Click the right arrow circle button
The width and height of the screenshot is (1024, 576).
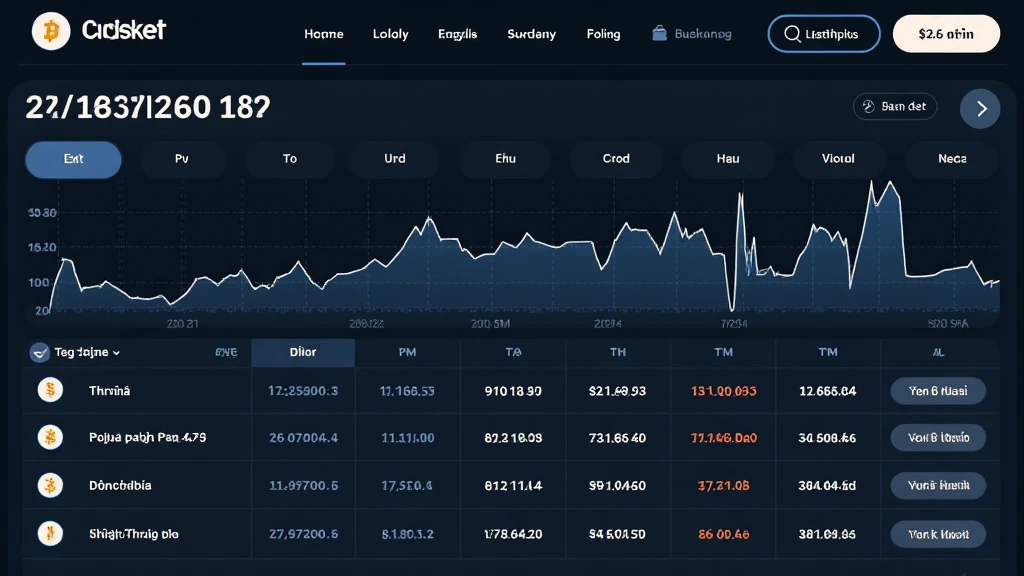[x=980, y=108]
